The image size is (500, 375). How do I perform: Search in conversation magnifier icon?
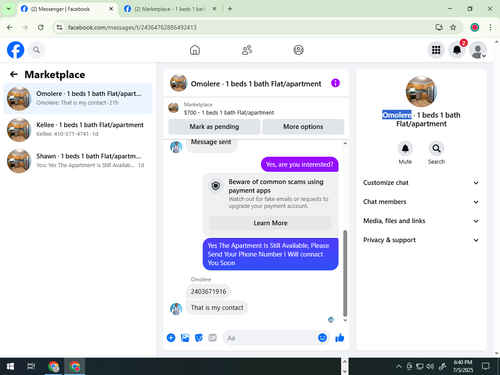(x=436, y=148)
